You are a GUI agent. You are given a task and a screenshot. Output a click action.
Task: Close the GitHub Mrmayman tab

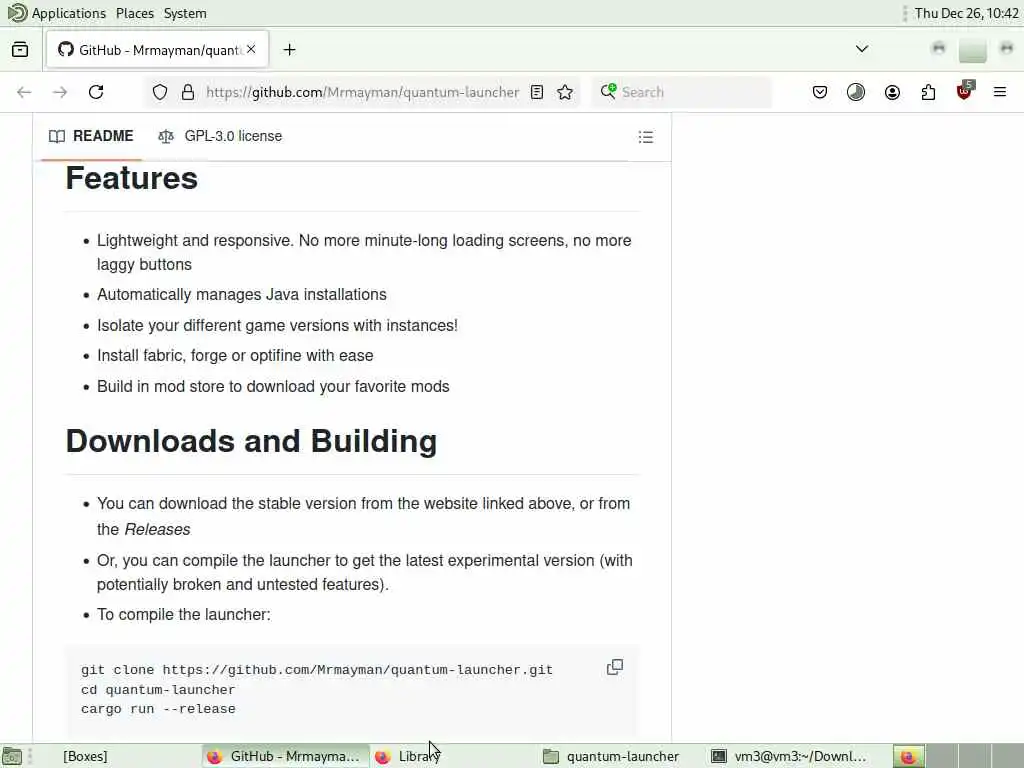click(251, 50)
